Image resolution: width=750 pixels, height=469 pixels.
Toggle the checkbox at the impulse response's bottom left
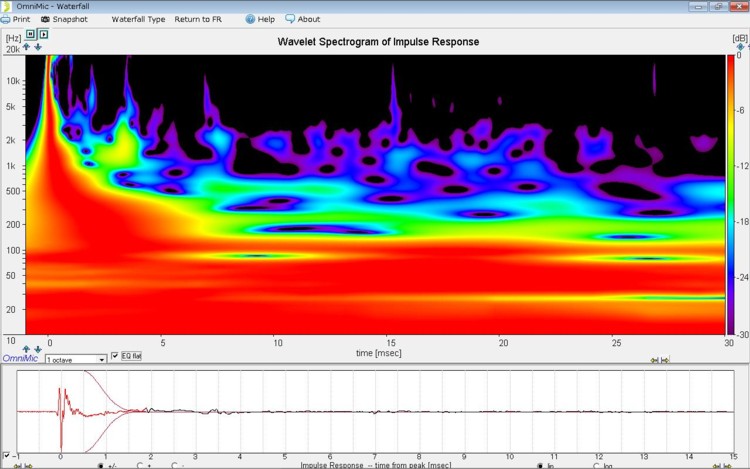[x=6, y=456]
